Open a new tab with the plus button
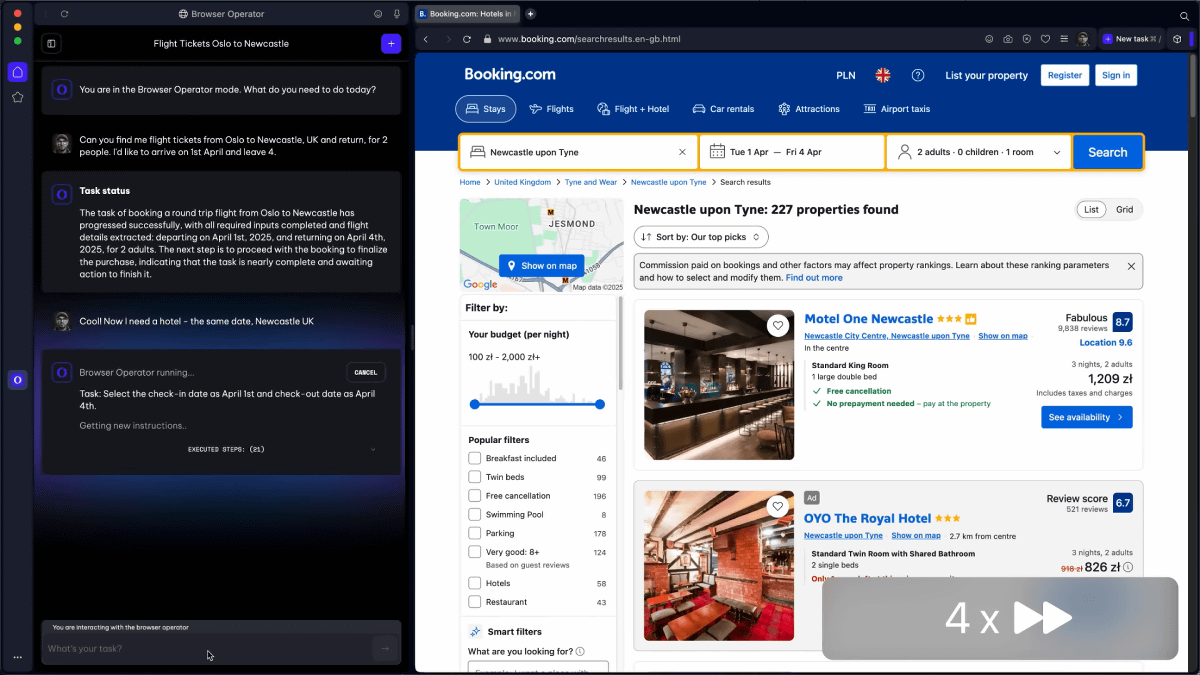The image size is (1200, 675). click(530, 14)
